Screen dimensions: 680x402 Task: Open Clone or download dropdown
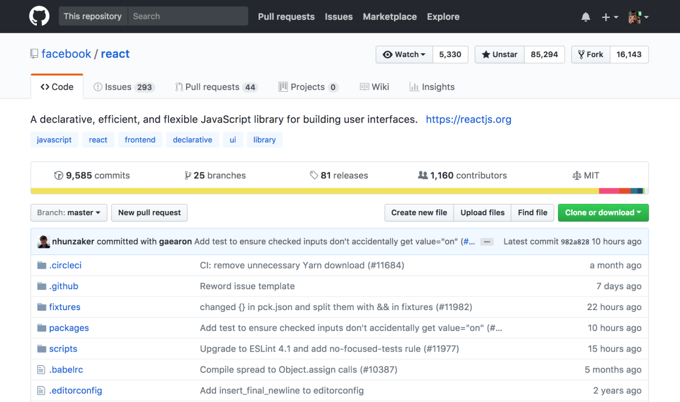point(603,212)
